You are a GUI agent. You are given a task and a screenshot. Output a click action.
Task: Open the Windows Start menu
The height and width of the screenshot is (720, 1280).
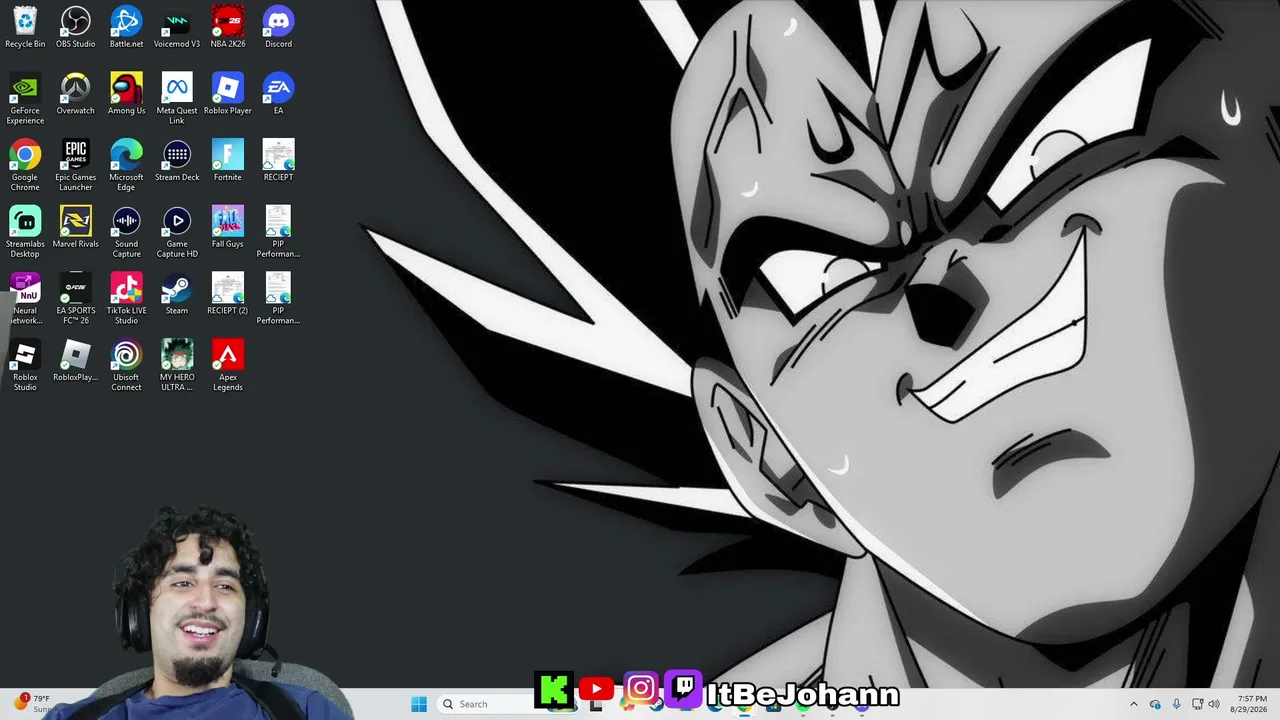419,704
